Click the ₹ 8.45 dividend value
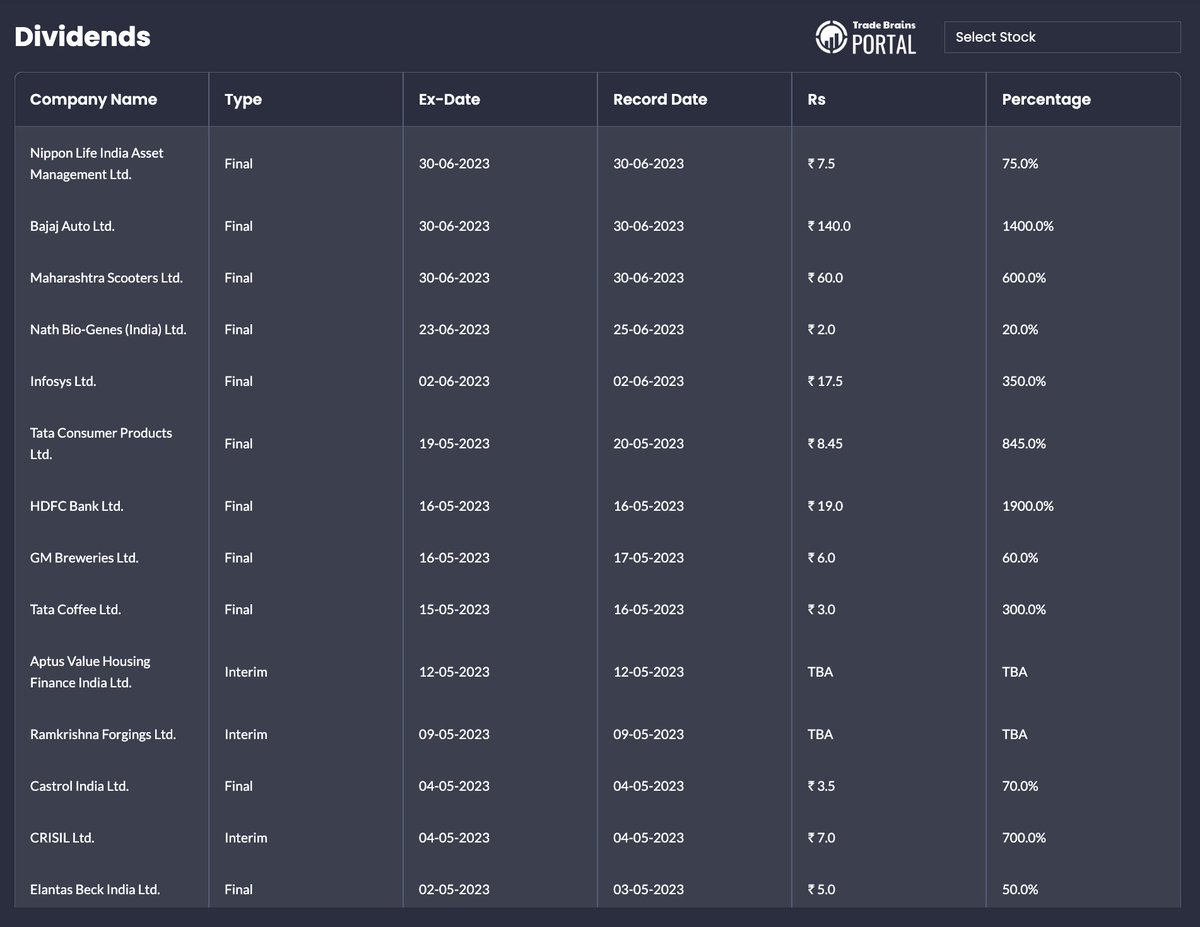The image size is (1200, 927). point(826,444)
